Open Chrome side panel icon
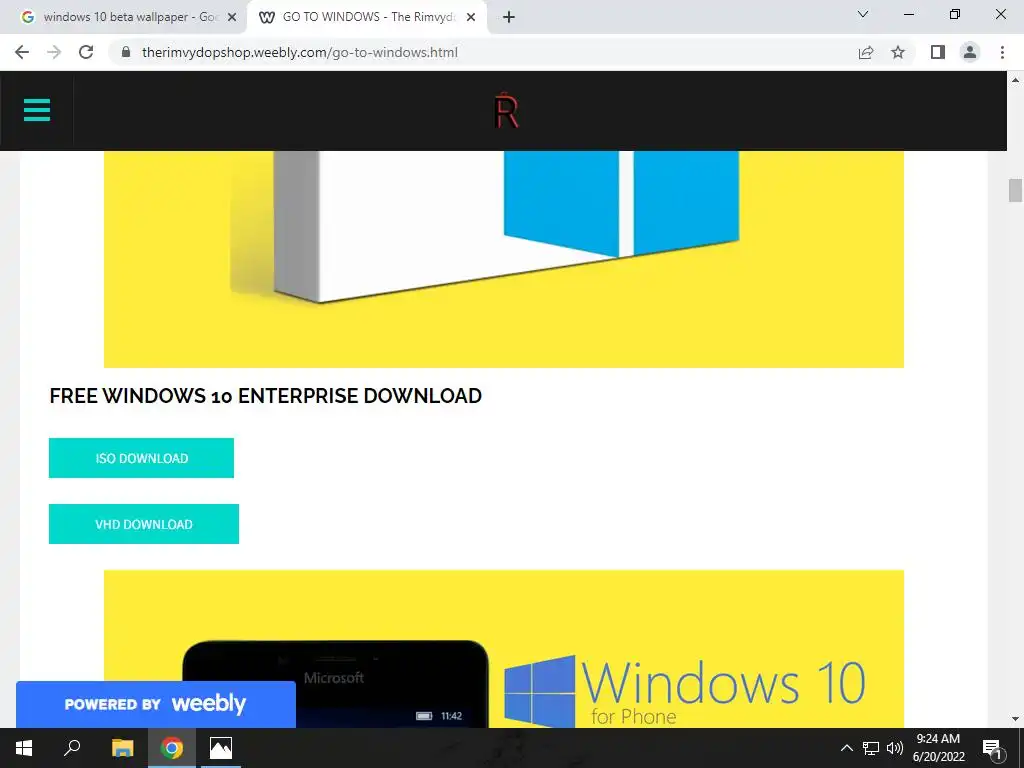The height and width of the screenshot is (768, 1024). pos(938,52)
